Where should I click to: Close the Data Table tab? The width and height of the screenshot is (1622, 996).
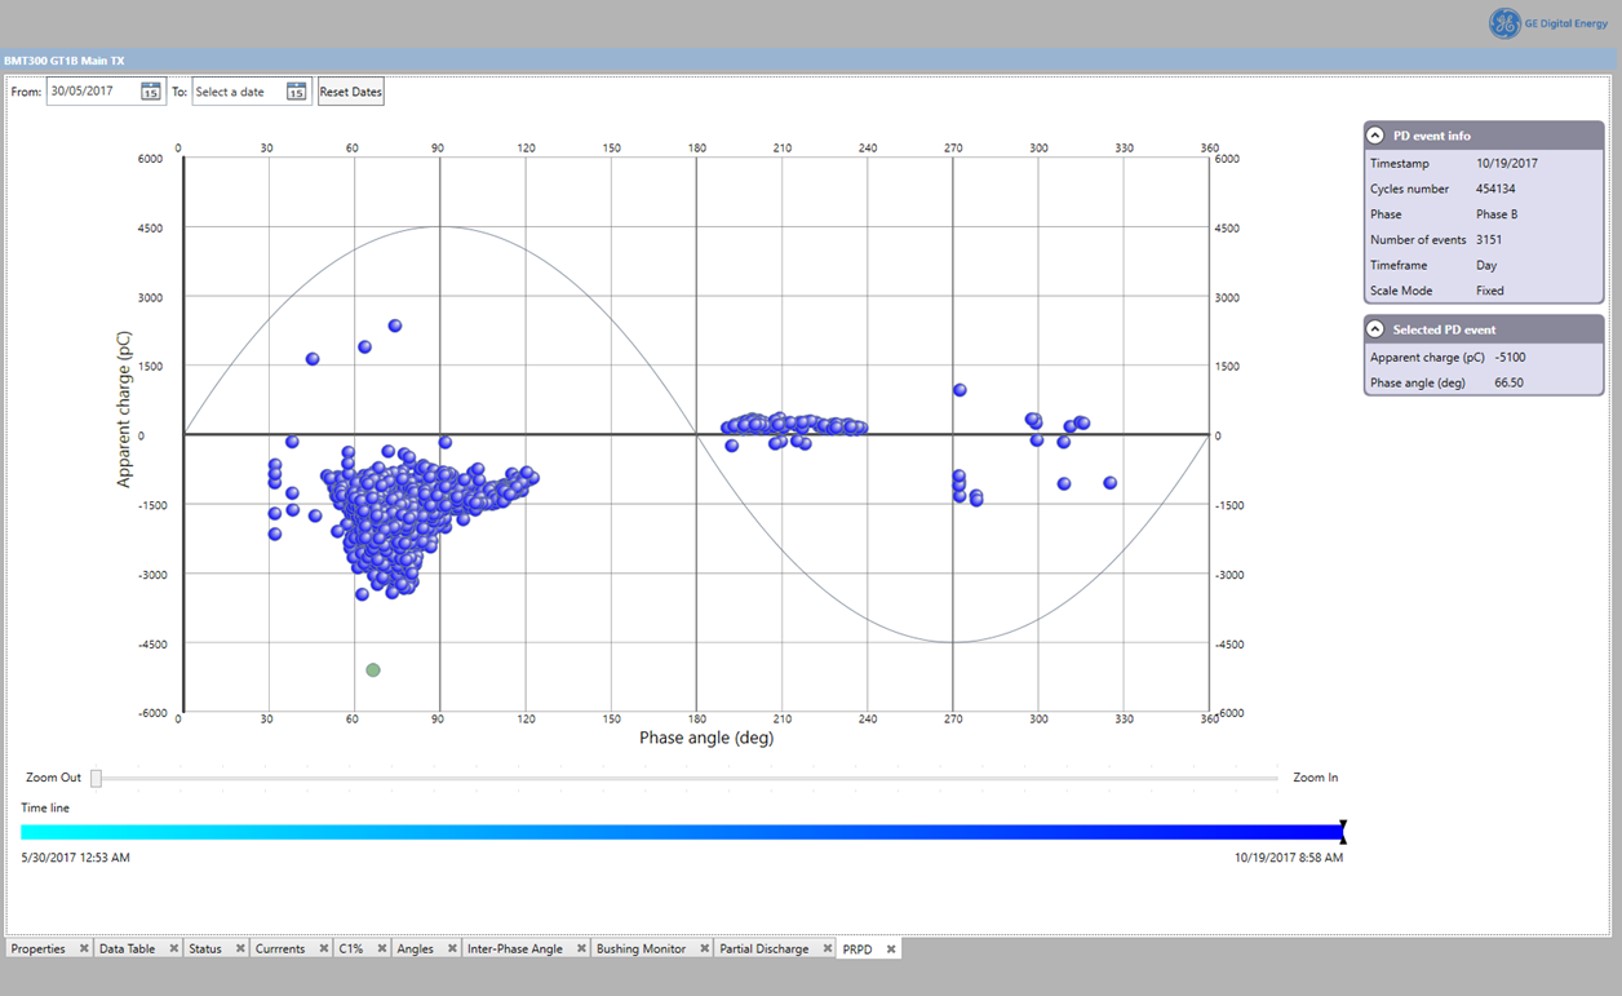click(x=173, y=949)
